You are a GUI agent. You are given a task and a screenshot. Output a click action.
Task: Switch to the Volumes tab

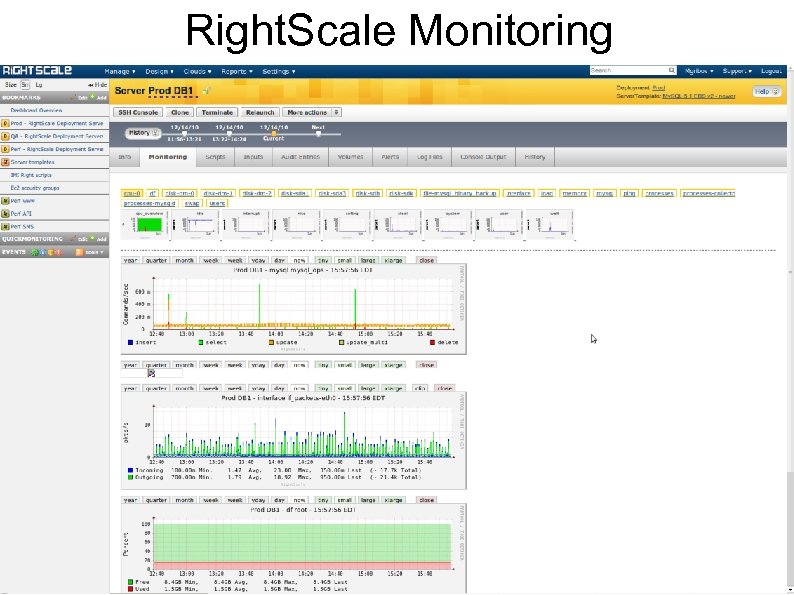(350, 157)
